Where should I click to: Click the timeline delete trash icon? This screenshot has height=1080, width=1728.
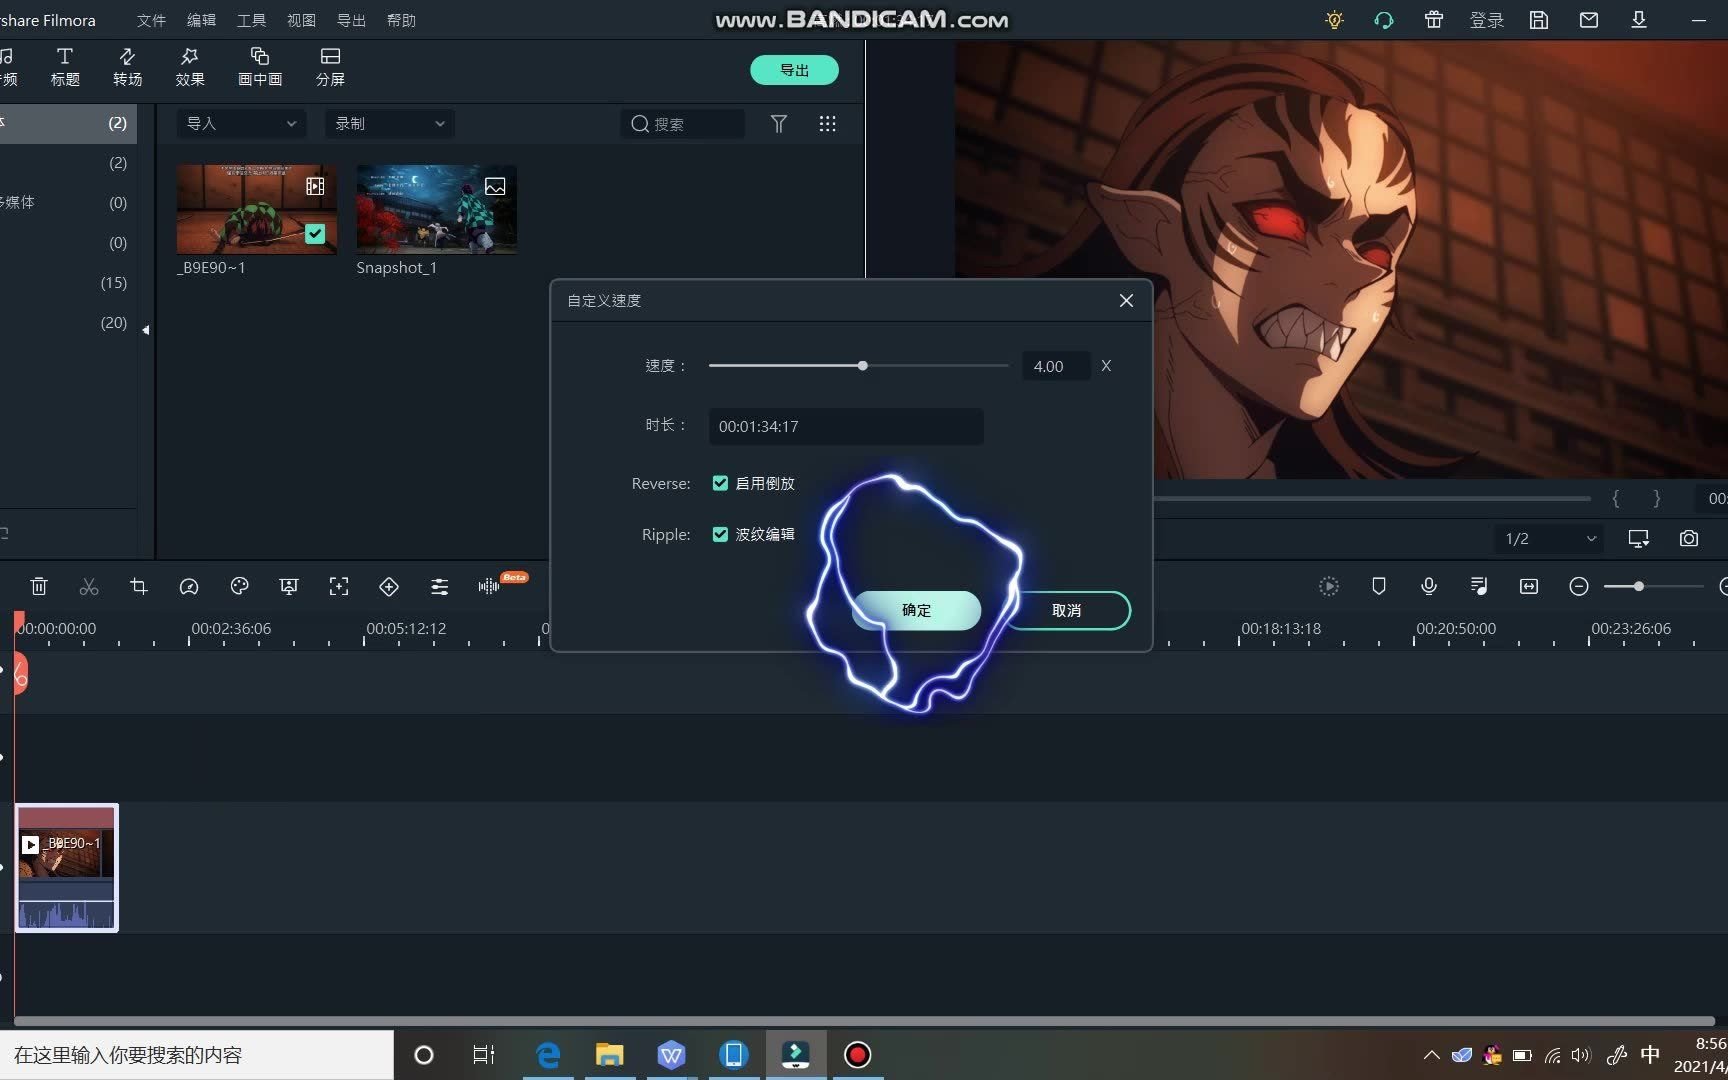coord(39,587)
